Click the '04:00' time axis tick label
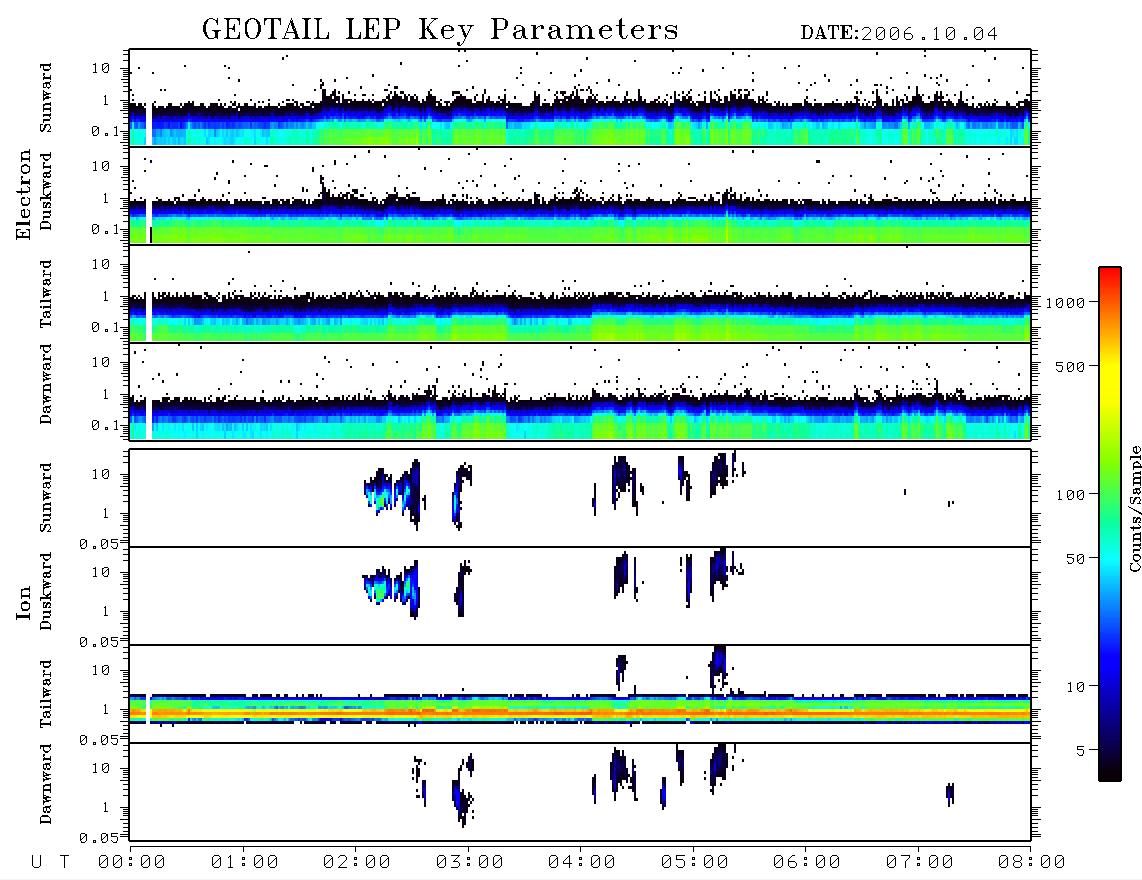This screenshot has width=1142, height=880. click(582, 863)
